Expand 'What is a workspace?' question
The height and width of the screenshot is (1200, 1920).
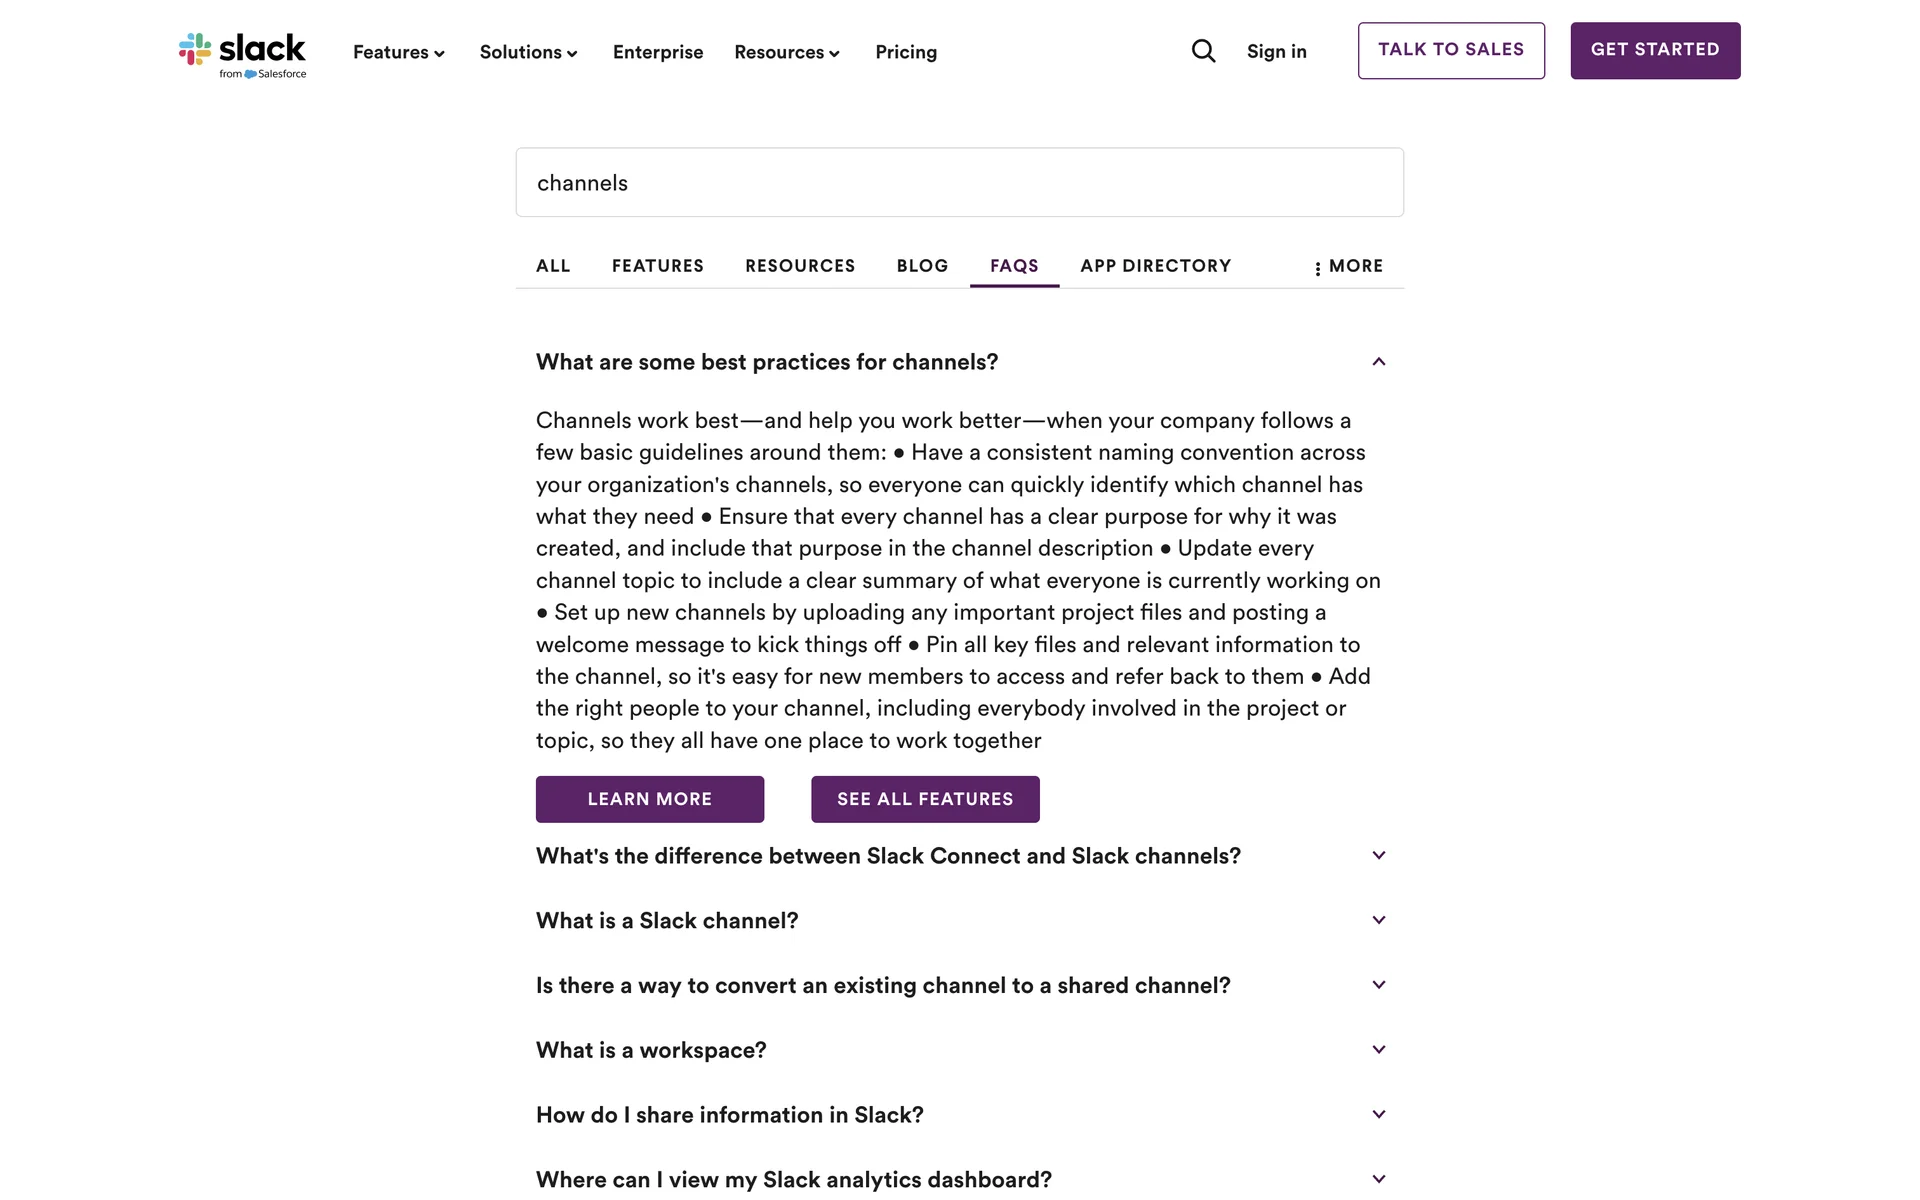pos(1378,1050)
